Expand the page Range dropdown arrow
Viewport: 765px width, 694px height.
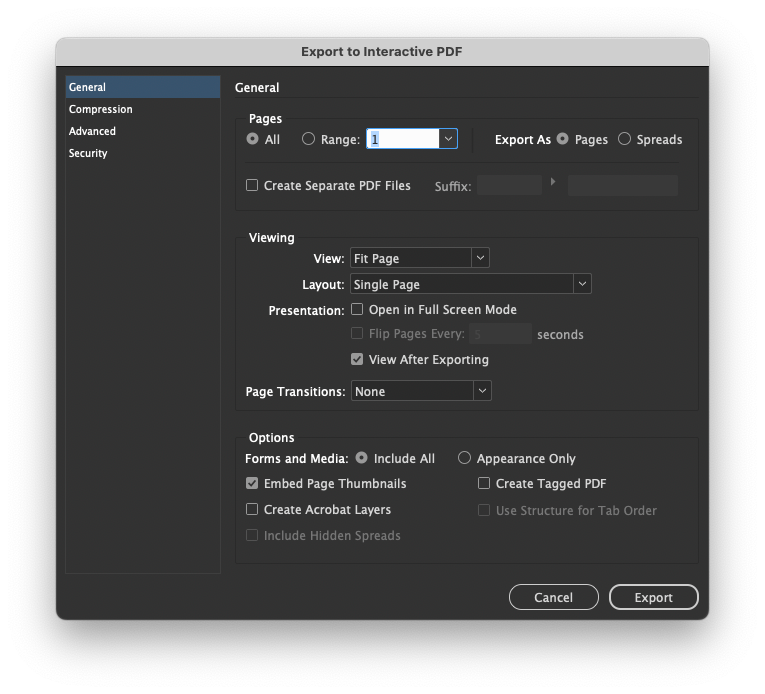[448, 139]
